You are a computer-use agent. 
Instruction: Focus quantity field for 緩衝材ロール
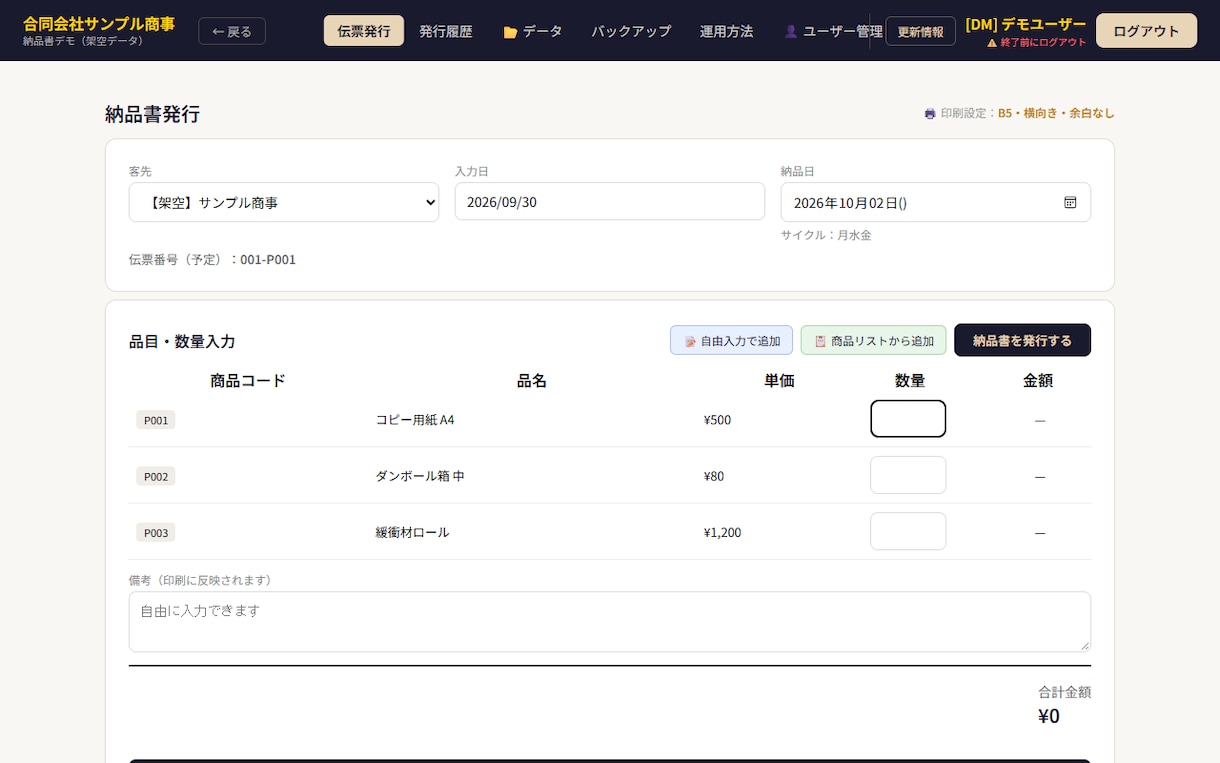tap(908, 531)
